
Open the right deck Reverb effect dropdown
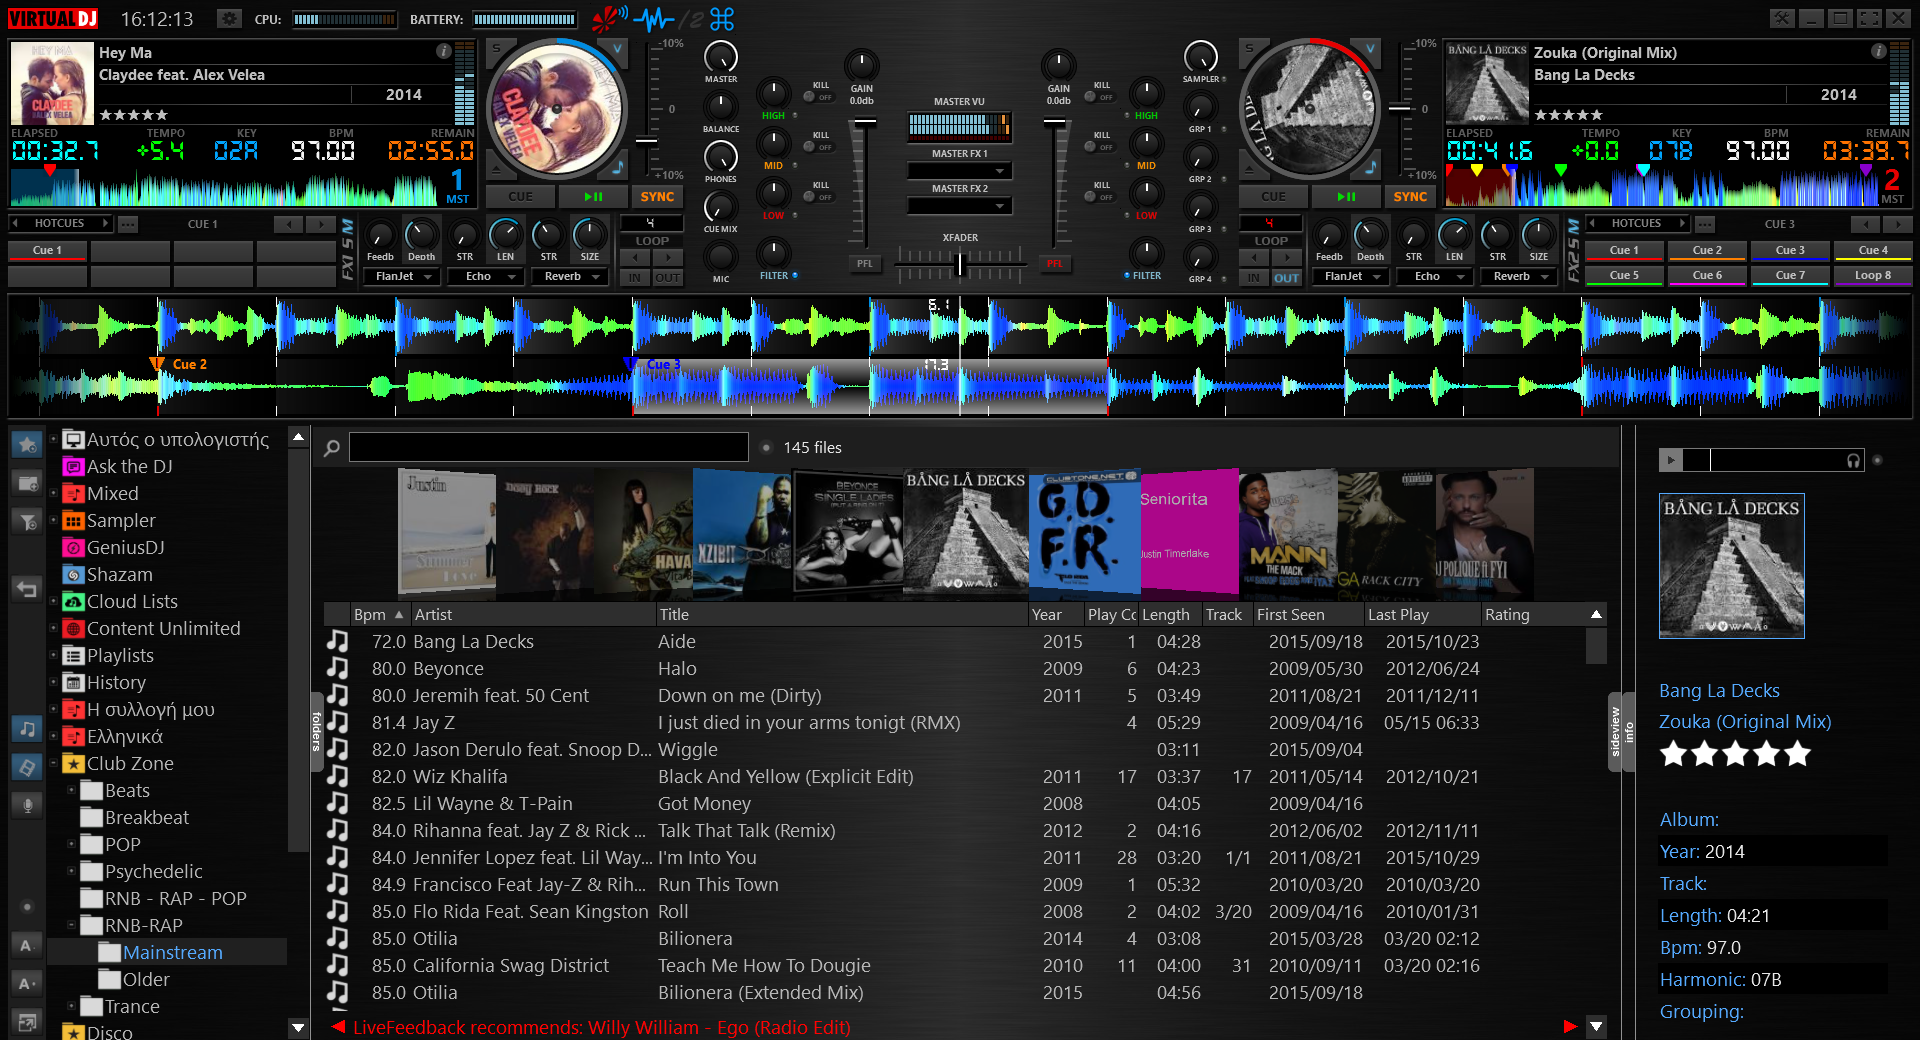pyautogui.click(x=1545, y=277)
